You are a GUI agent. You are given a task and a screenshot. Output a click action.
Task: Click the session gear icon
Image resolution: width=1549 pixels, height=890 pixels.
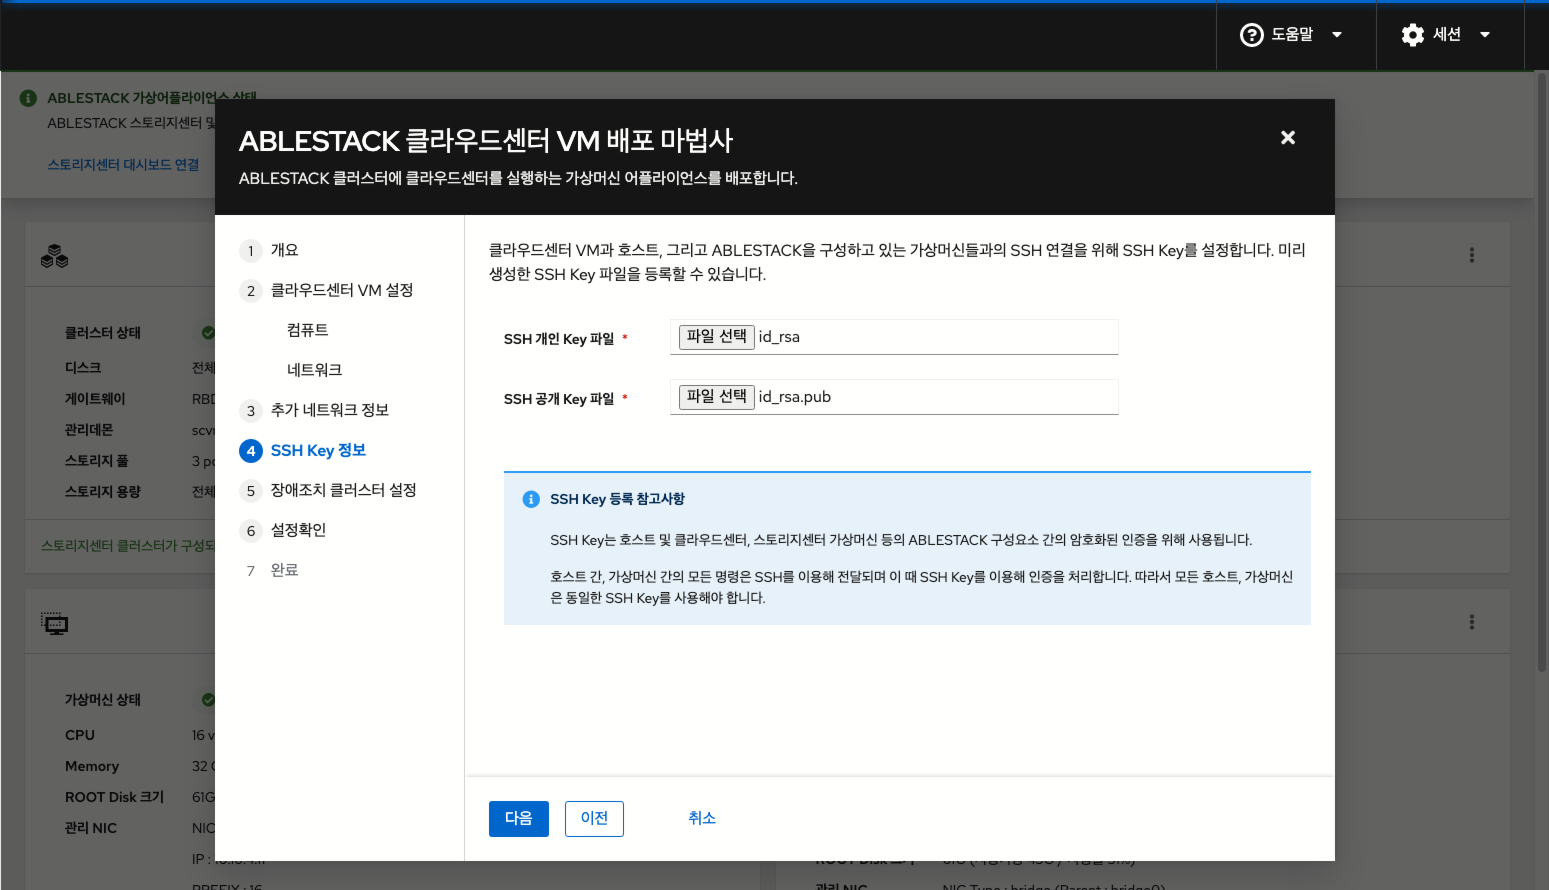pyautogui.click(x=1412, y=34)
